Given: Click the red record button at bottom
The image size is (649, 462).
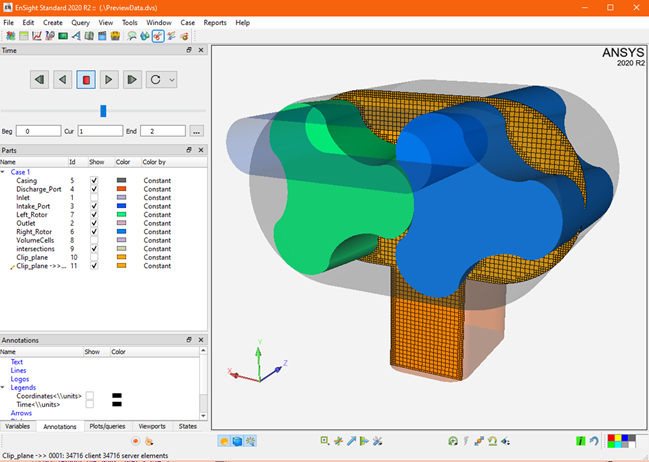Looking at the screenshot, I should pyautogui.click(x=135, y=441).
